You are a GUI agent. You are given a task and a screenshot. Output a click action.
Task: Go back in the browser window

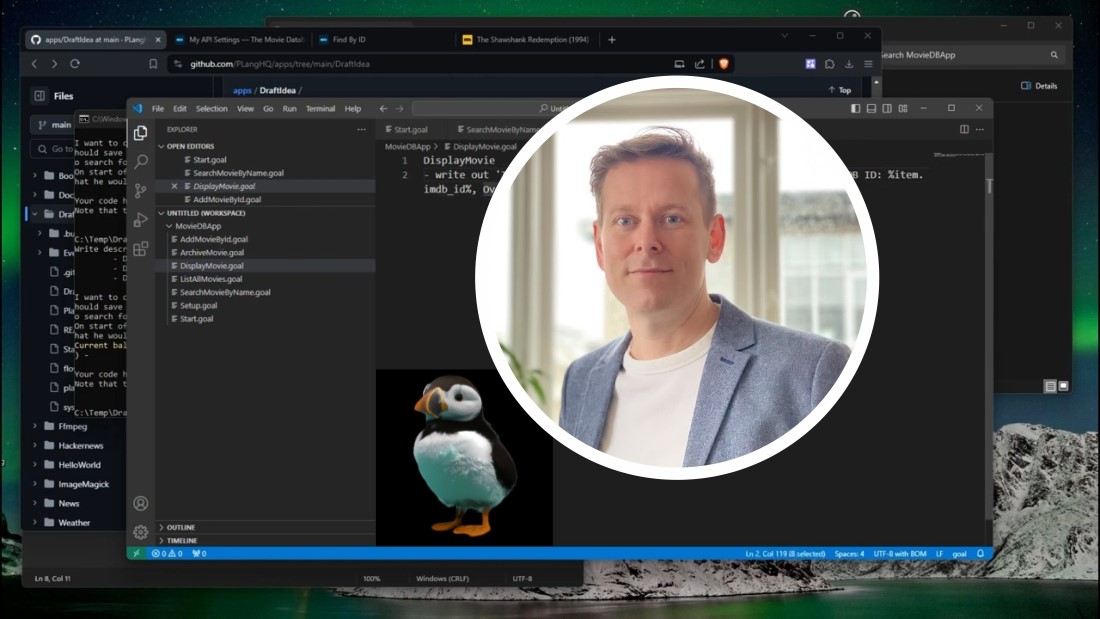point(34,64)
